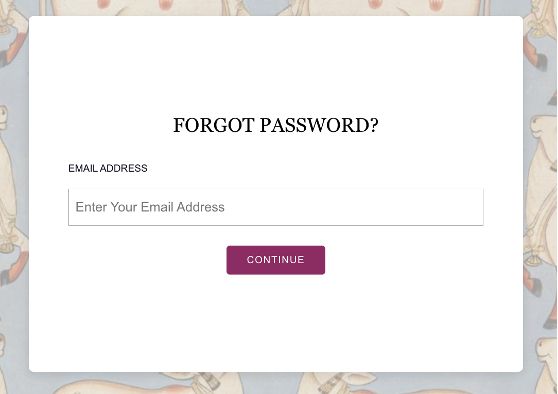Click the placeholder text Enter Your Email Address
This screenshot has height=394, width=558.
[x=150, y=207]
